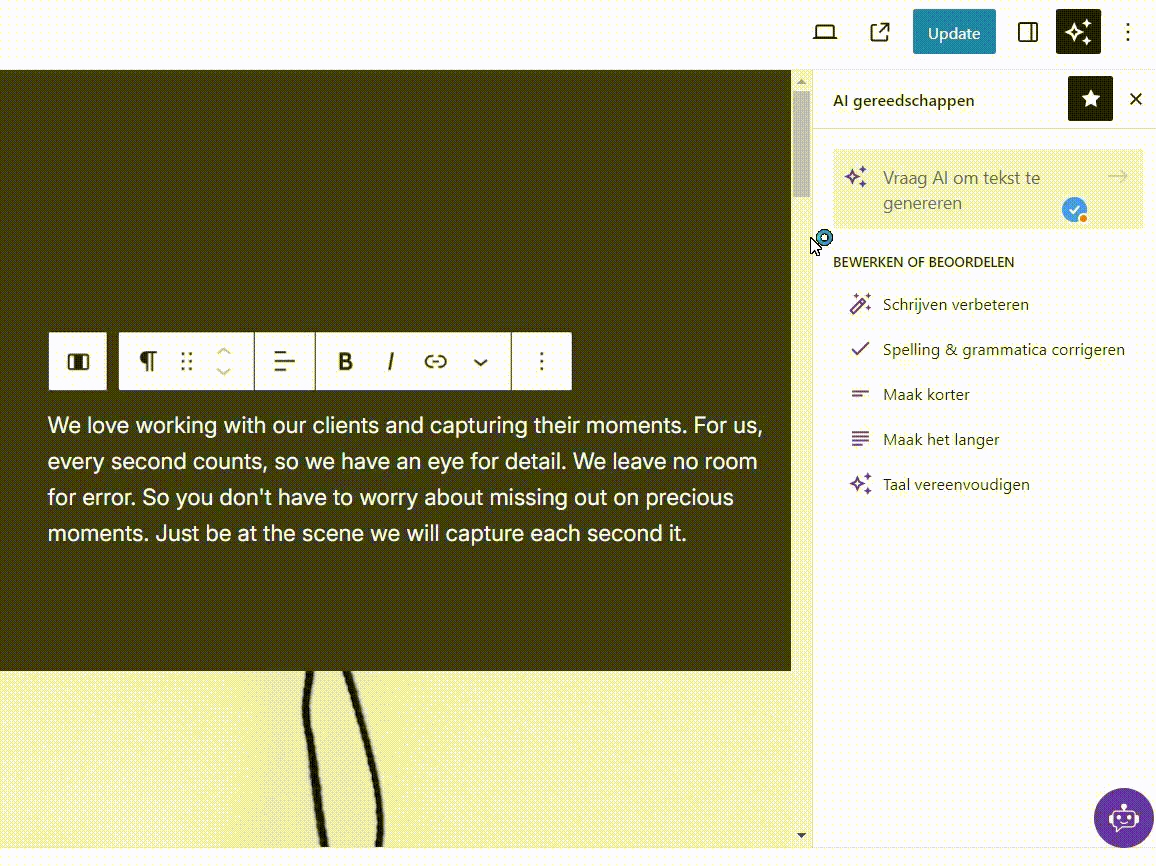
Task: Toggle bold formatting
Action: [345, 361]
